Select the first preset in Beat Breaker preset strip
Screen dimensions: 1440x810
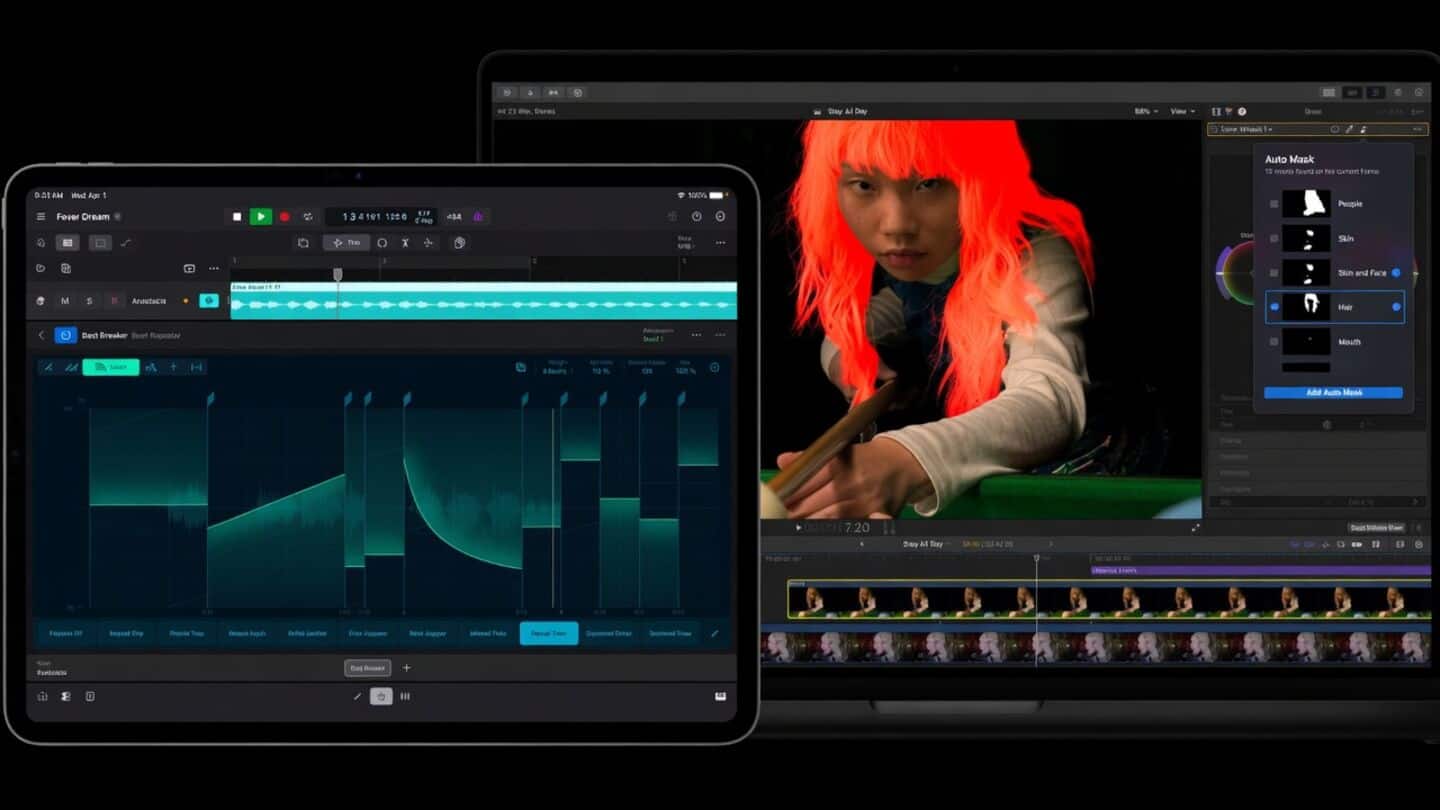coord(66,633)
